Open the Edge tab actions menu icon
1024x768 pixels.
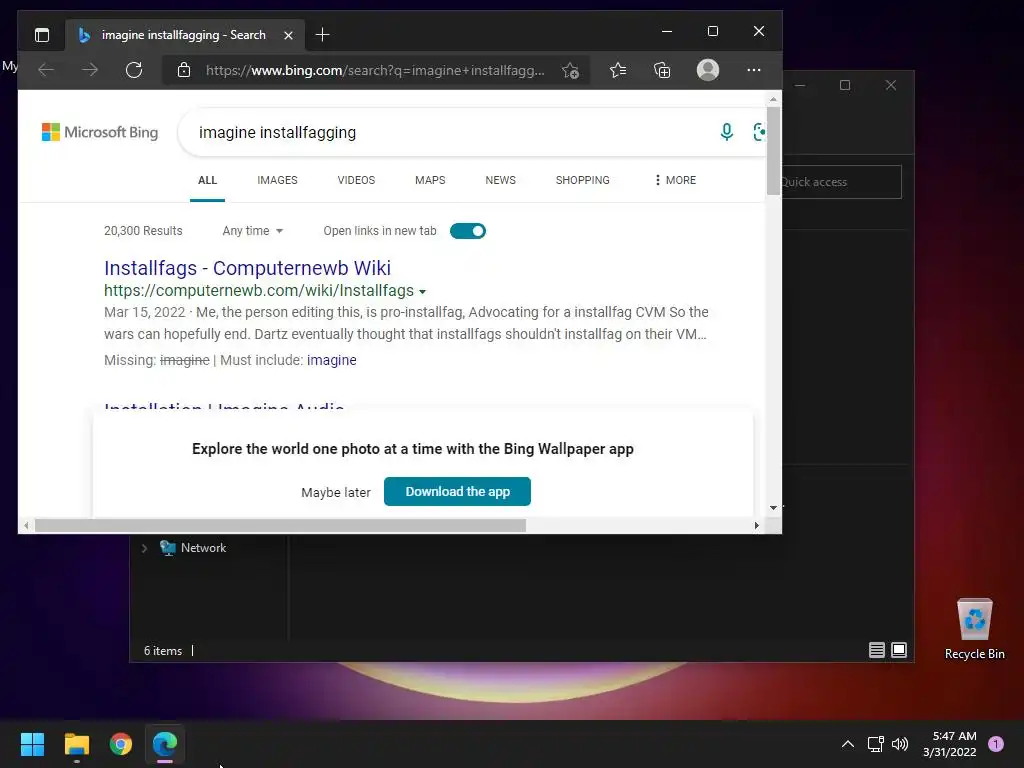coord(42,35)
